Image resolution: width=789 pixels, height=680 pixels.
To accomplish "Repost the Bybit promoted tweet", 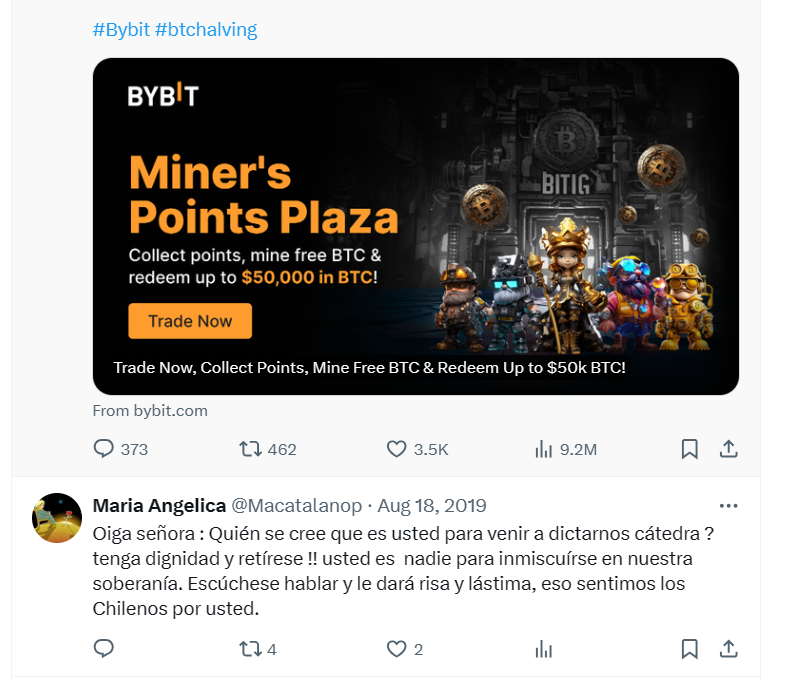I will 250,448.
